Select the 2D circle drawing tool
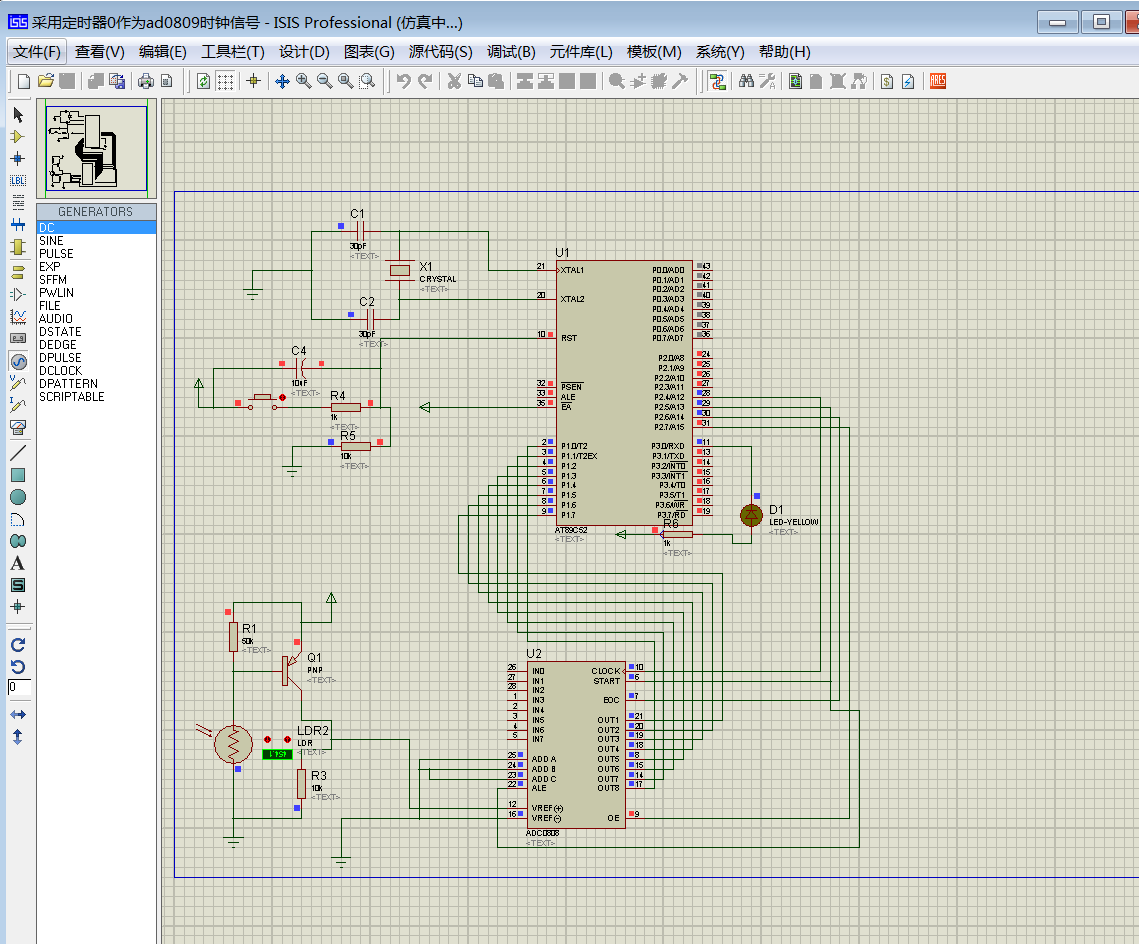Viewport: 1139px width, 944px height. (18, 497)
